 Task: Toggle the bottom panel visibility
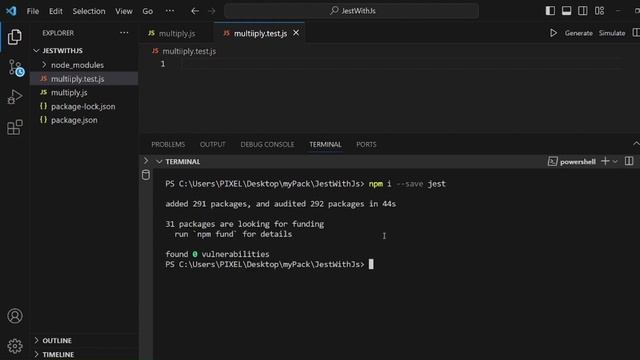click(x=567, y=11)
